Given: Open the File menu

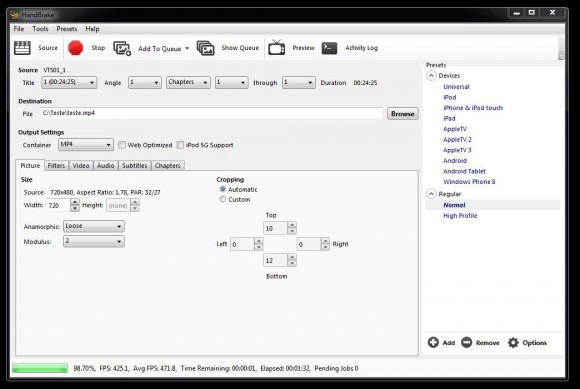Looking at the screenshot, I should (18, 29).
